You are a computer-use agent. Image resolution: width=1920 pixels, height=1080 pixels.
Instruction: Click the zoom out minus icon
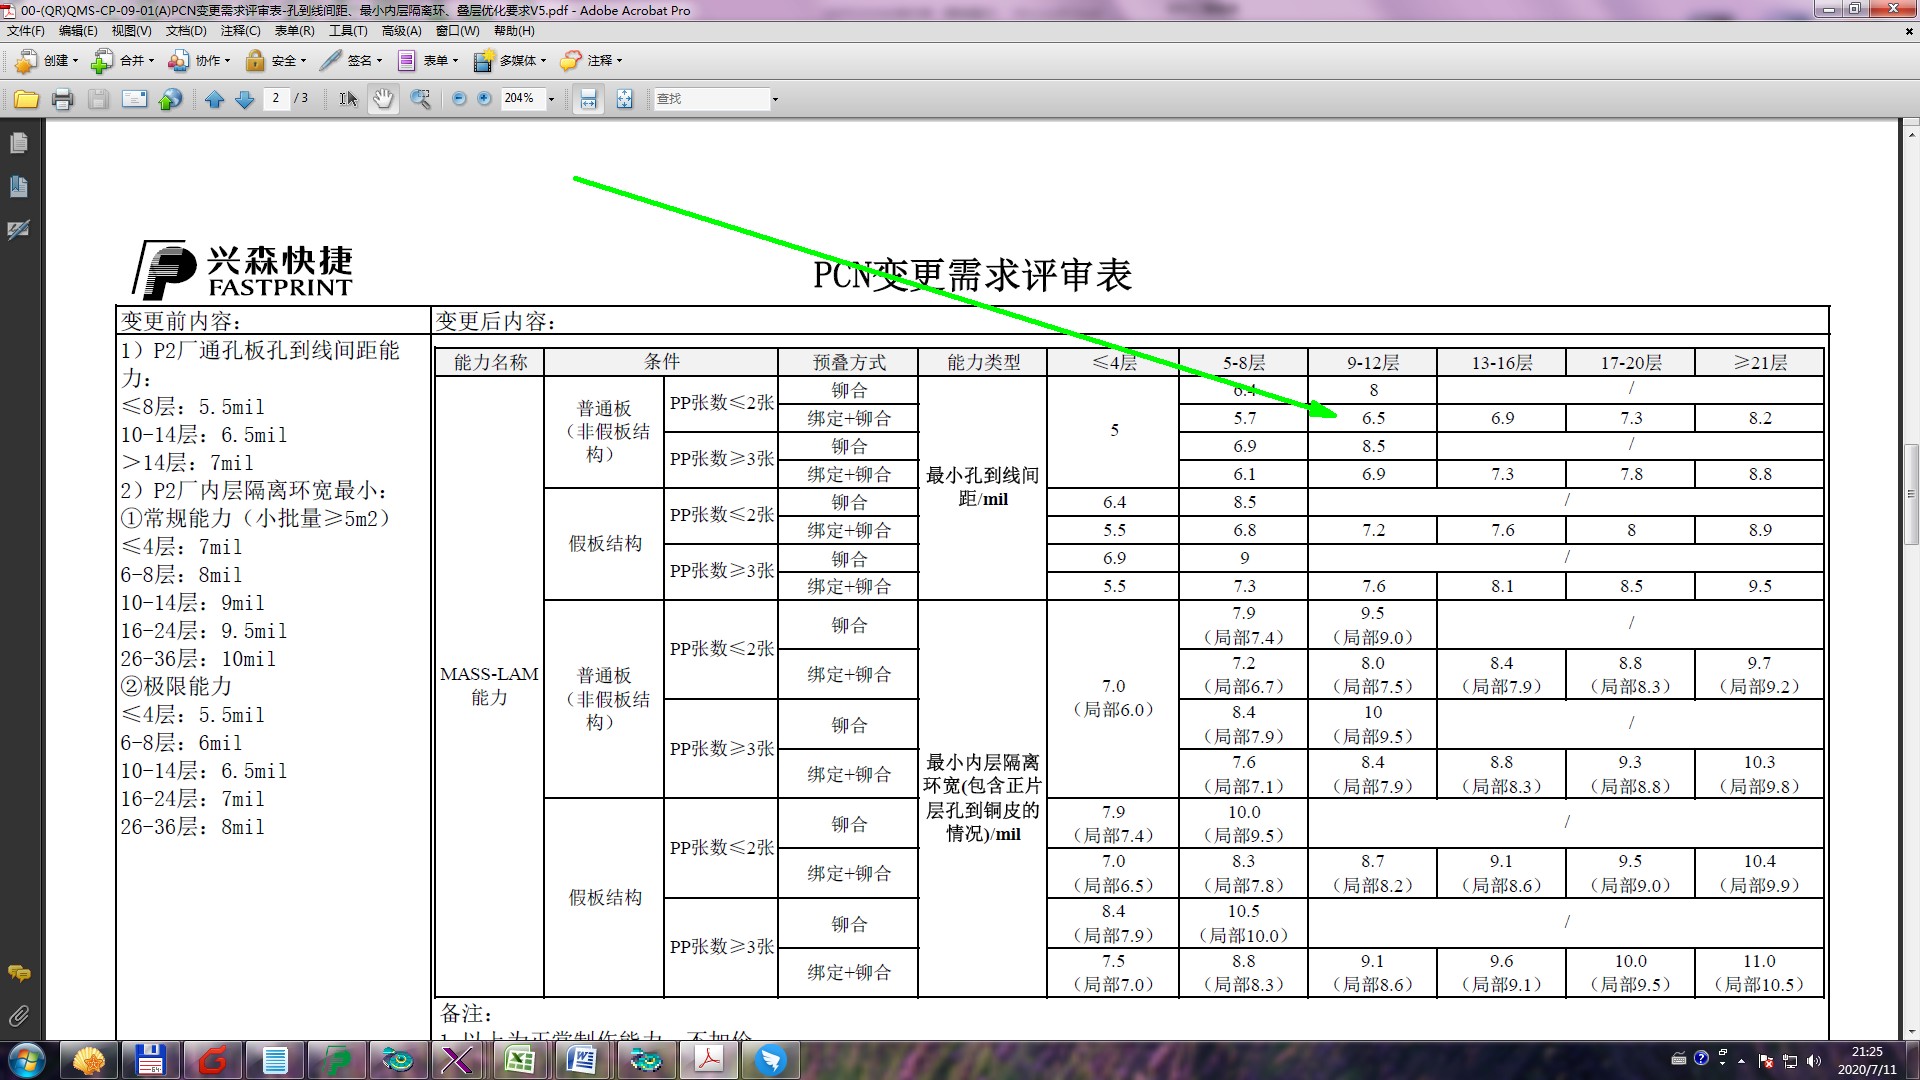pos(459,99)
